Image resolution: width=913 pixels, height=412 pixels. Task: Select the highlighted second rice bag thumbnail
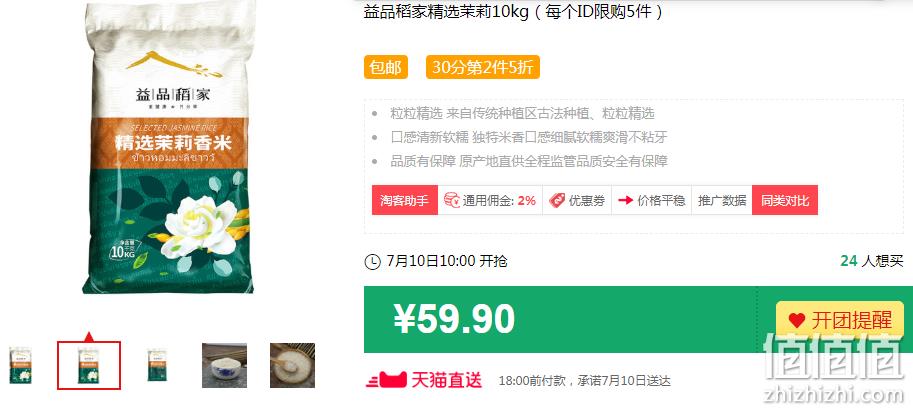pyautogui.click(x=89, y=365)
